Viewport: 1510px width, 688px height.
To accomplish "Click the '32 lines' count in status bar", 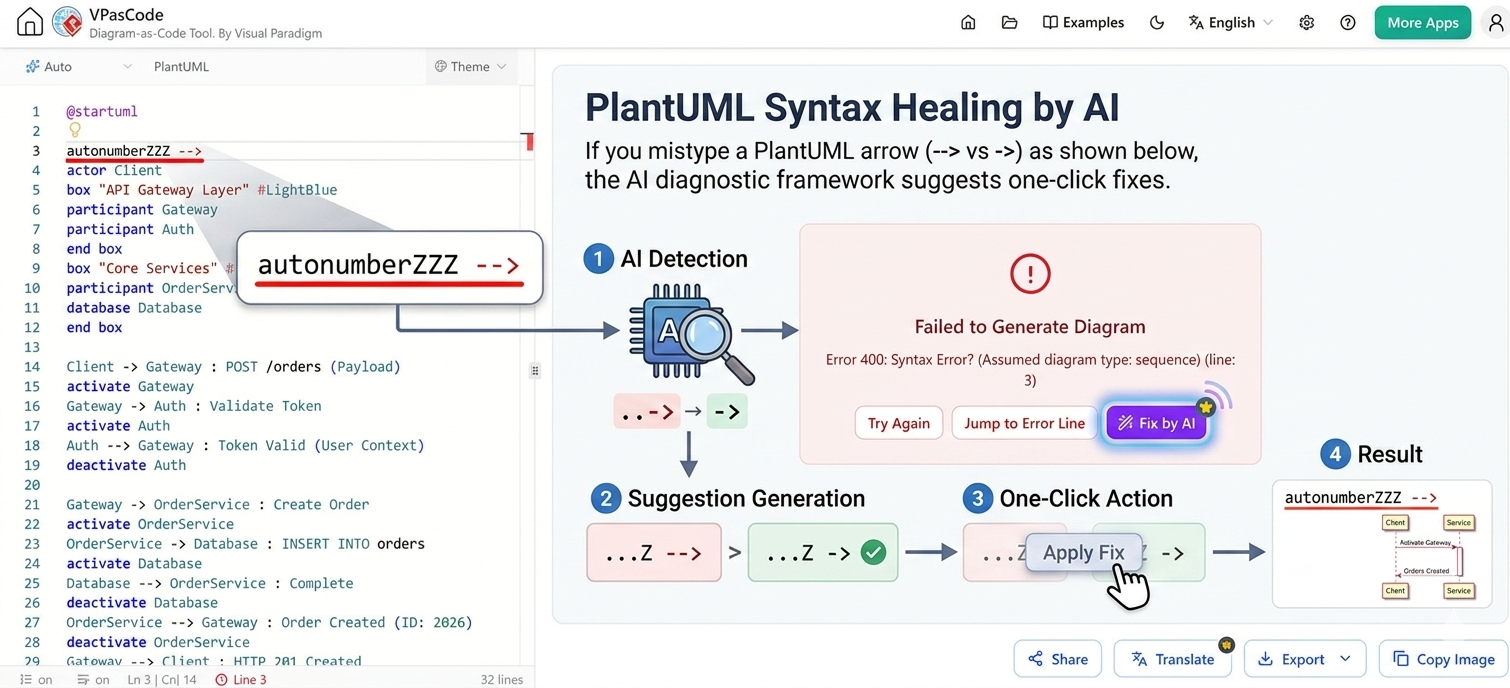I will coord(502,679).
